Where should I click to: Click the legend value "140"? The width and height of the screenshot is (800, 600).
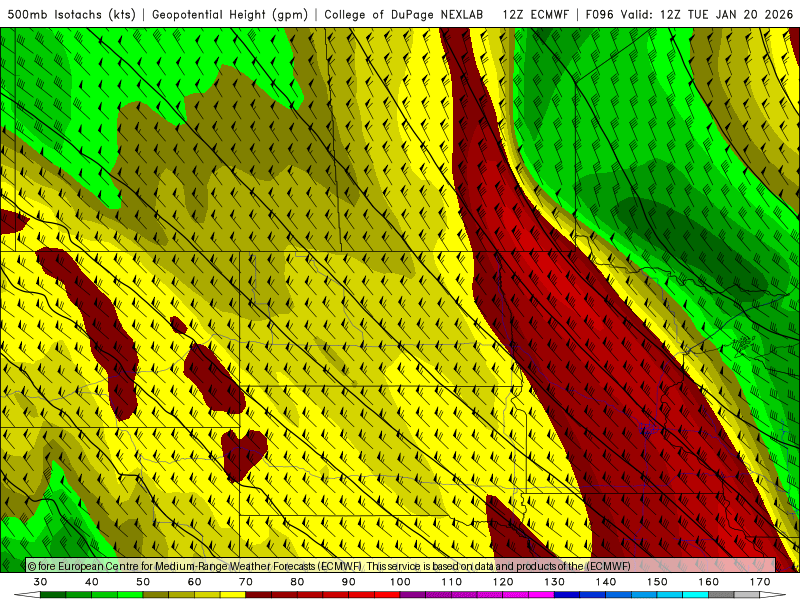pos(606,582)
